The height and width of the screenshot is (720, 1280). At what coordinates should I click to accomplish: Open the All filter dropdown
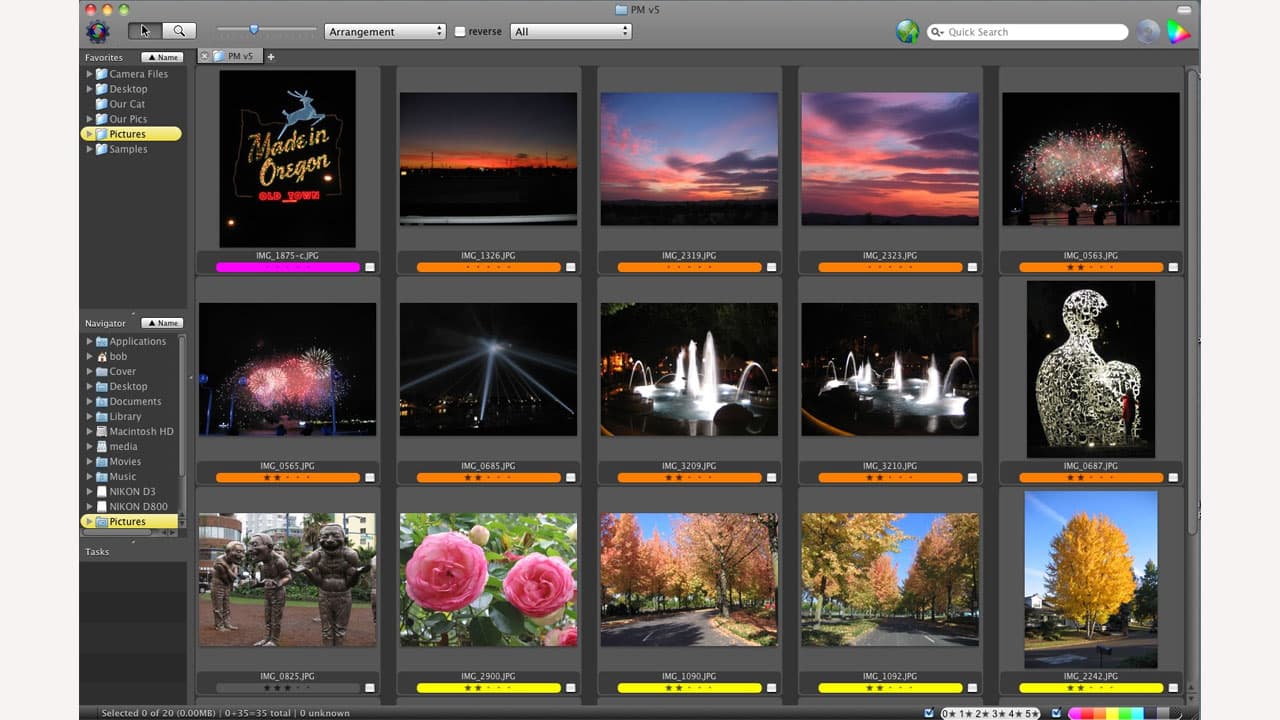pyautogui.click(x=571, y=31)
